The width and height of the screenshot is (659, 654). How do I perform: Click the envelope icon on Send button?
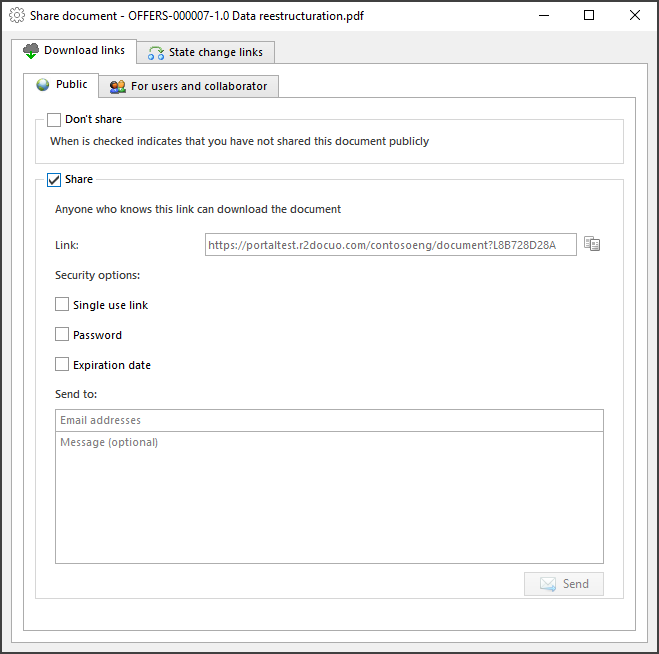point(548,584)
